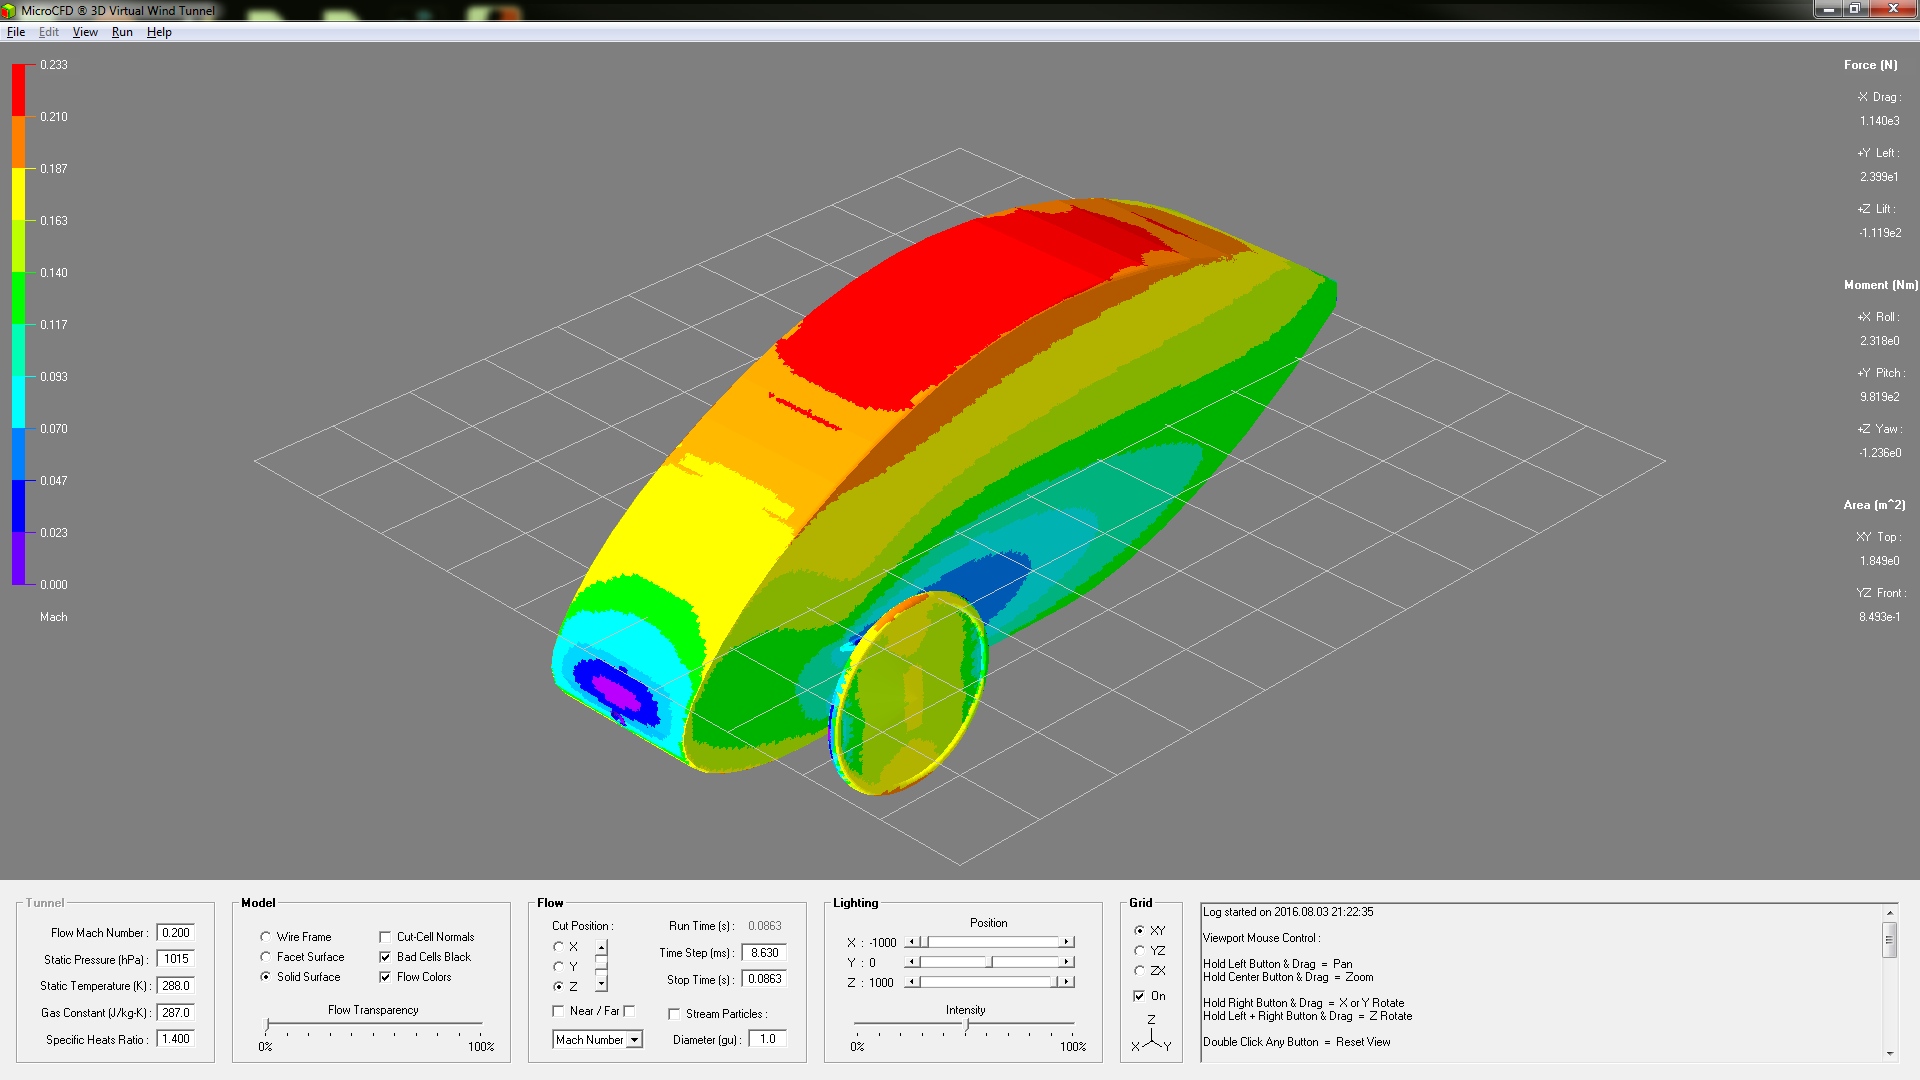Open the Mach Number dropdown
The width and height of the screenshot is (1920, 1080).
[x=634, y=1040]
